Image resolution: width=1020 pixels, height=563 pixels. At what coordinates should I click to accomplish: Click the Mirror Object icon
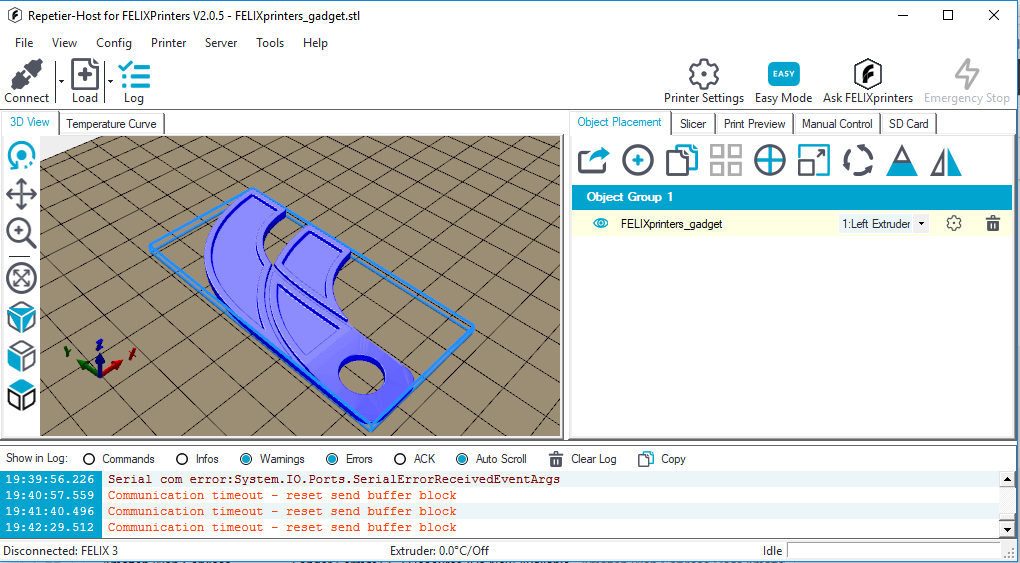coord(946,161)
